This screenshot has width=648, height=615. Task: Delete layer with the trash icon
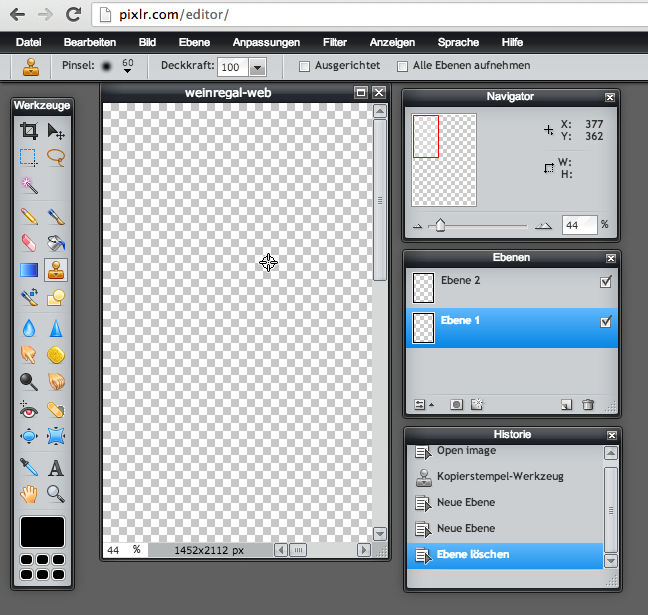588,405
